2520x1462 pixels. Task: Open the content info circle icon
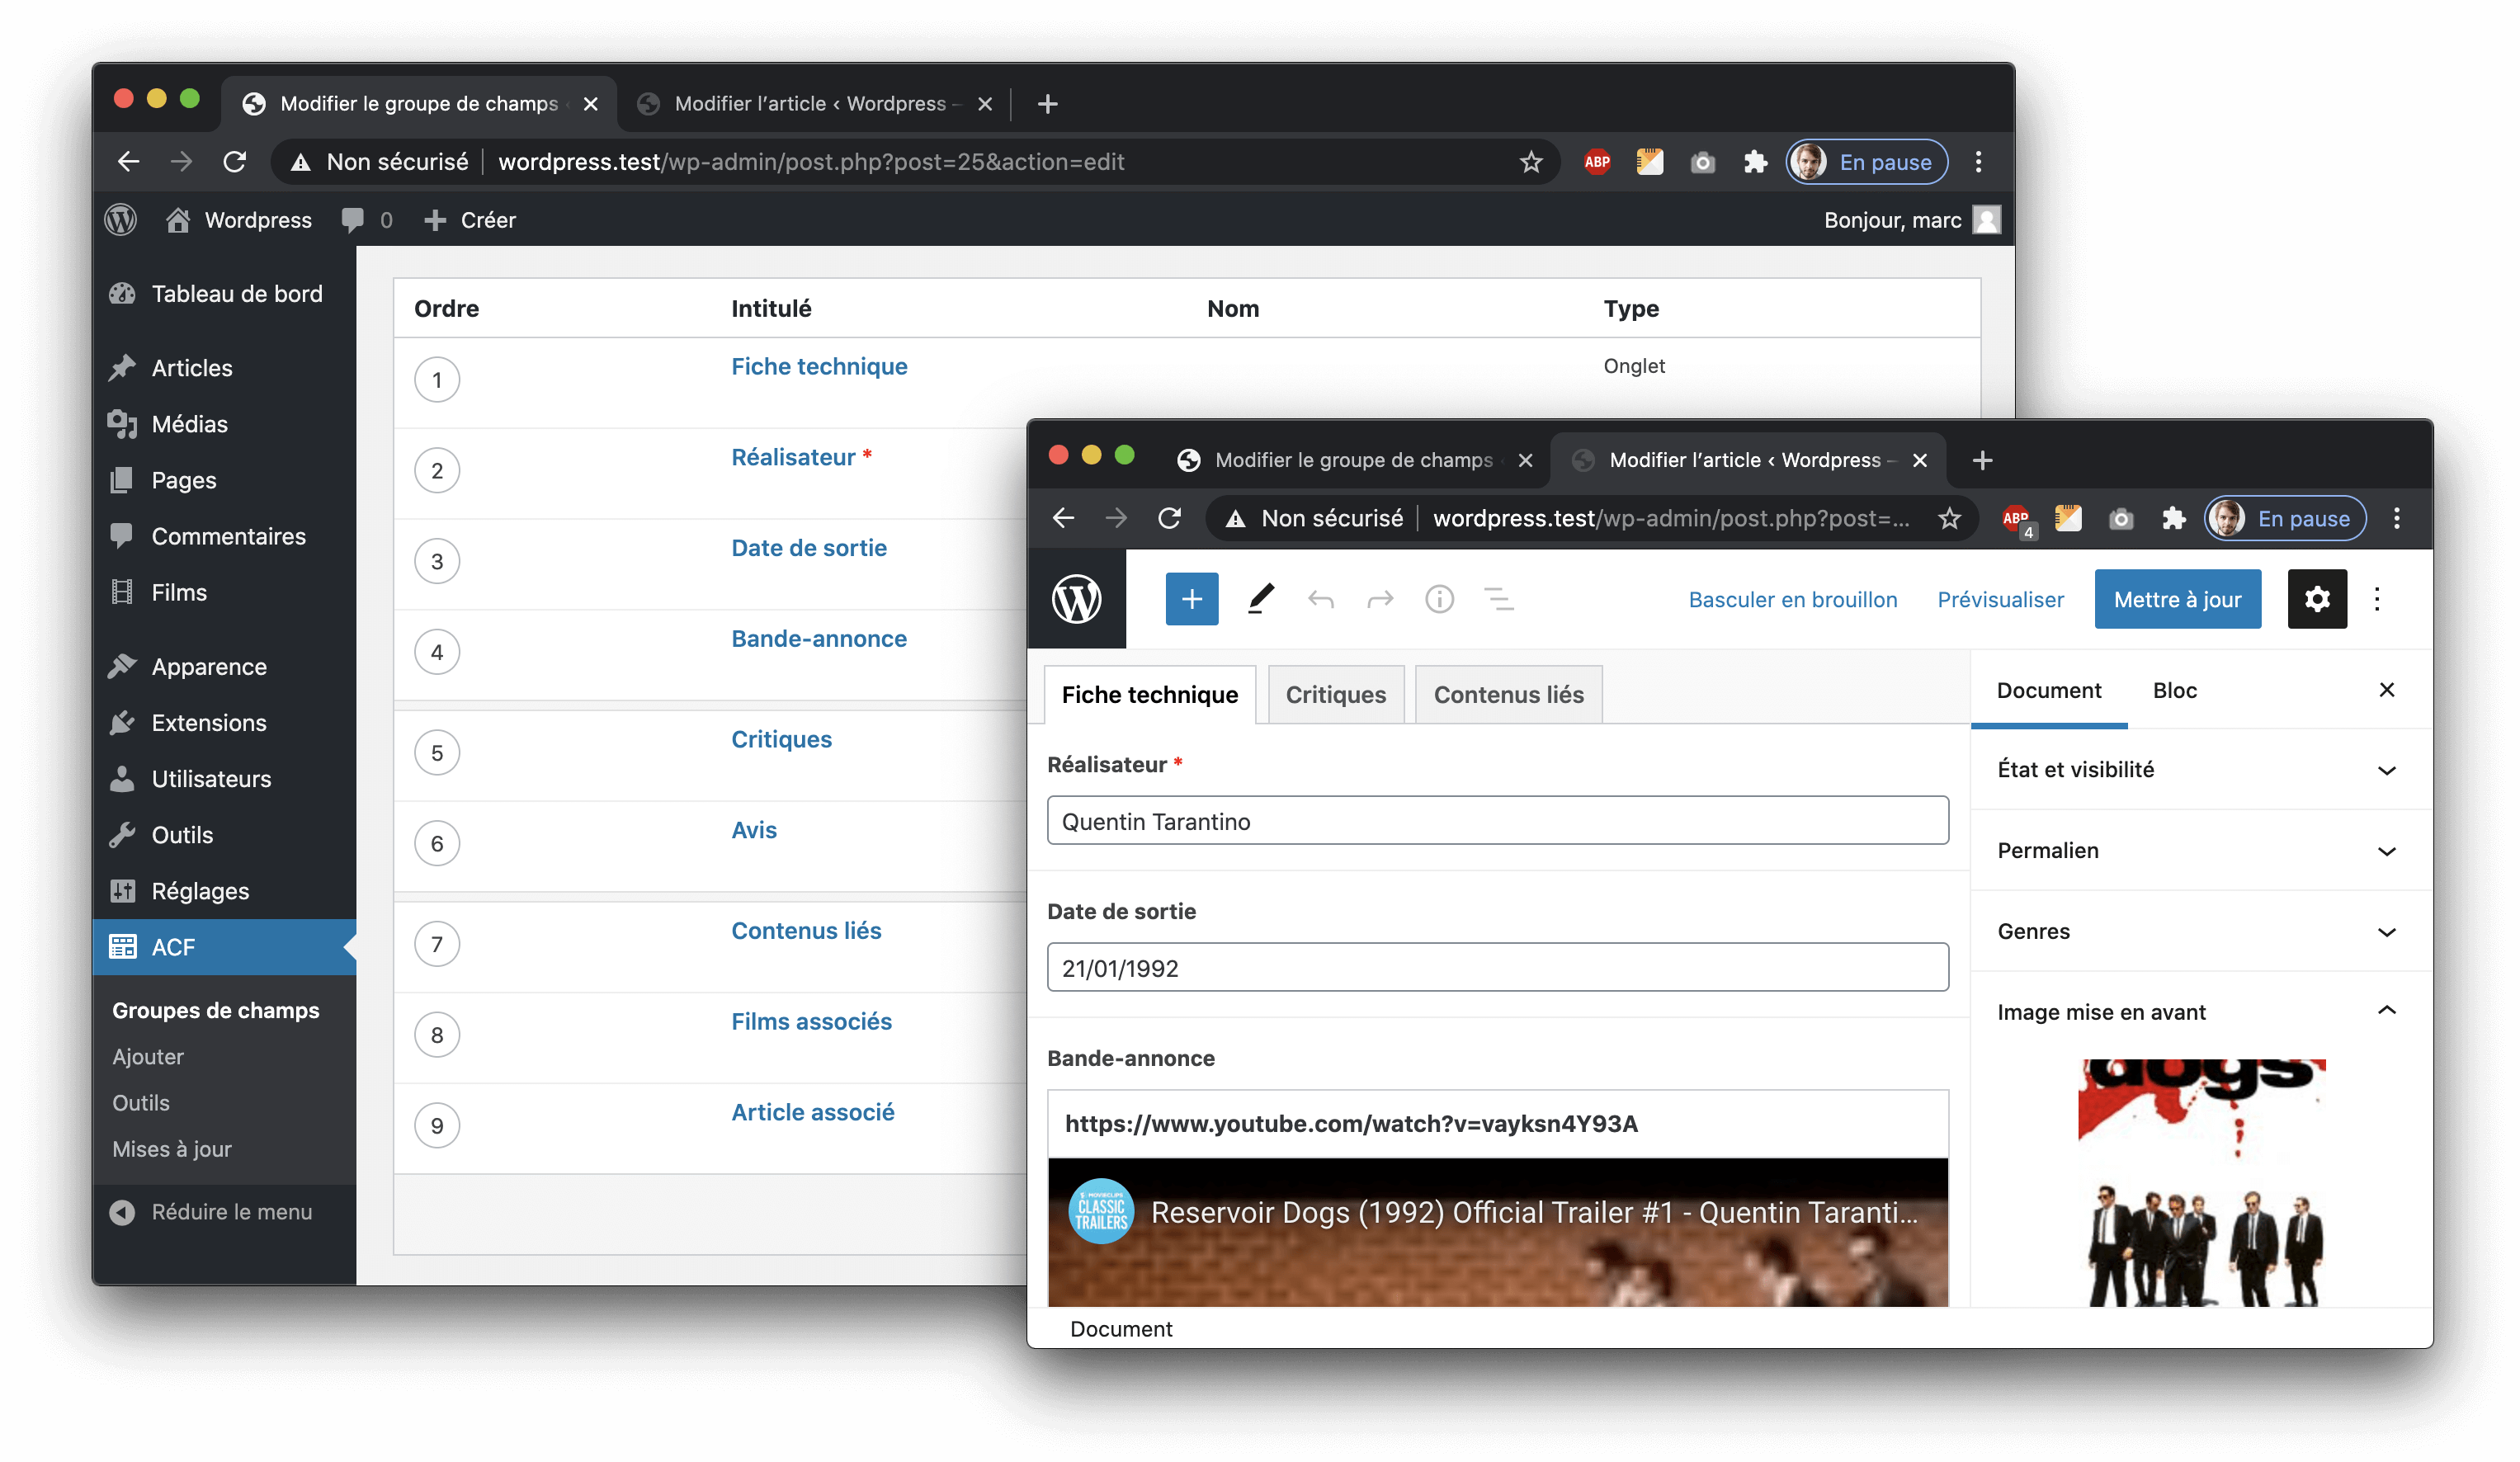[1439, 599]
